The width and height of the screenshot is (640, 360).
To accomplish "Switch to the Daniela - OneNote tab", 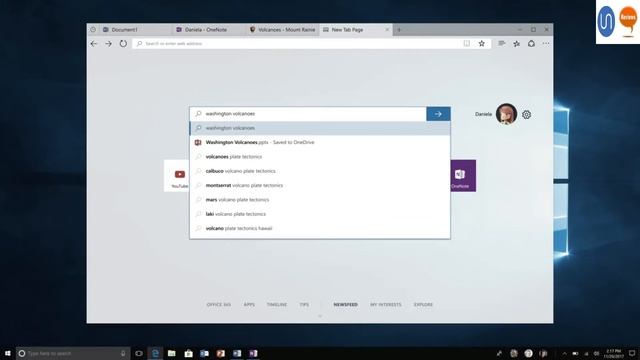I will [209, 30].
